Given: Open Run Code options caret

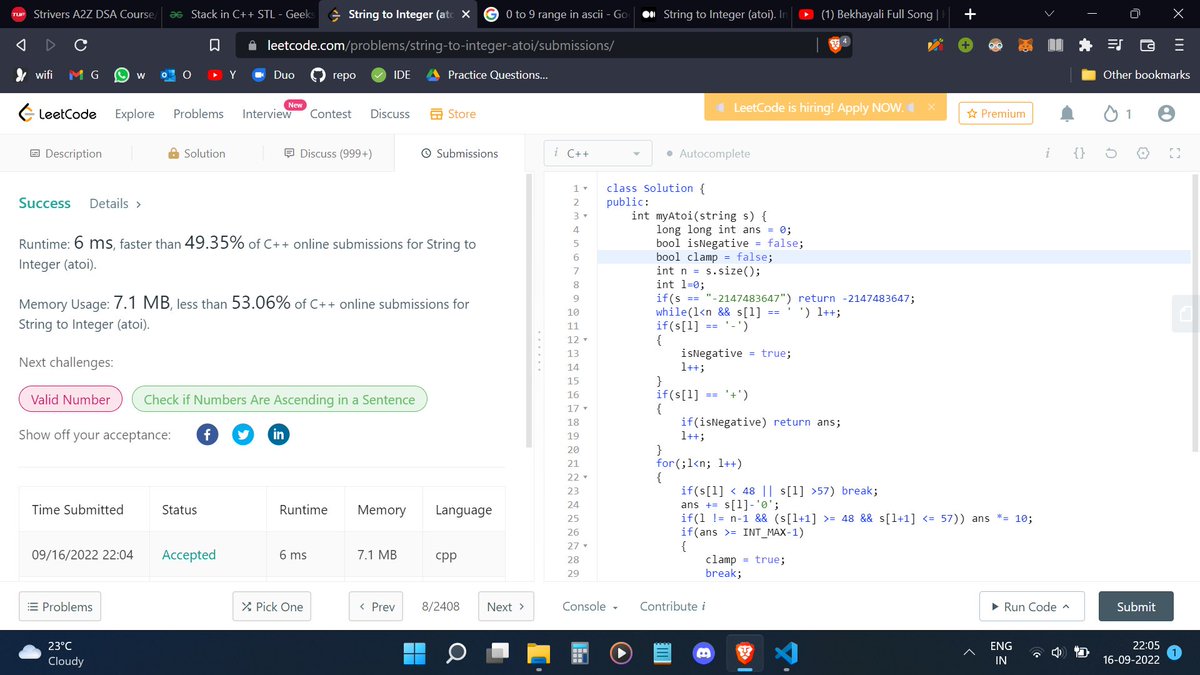Looking at the screenshot, I should click(x=1065, y=607).
